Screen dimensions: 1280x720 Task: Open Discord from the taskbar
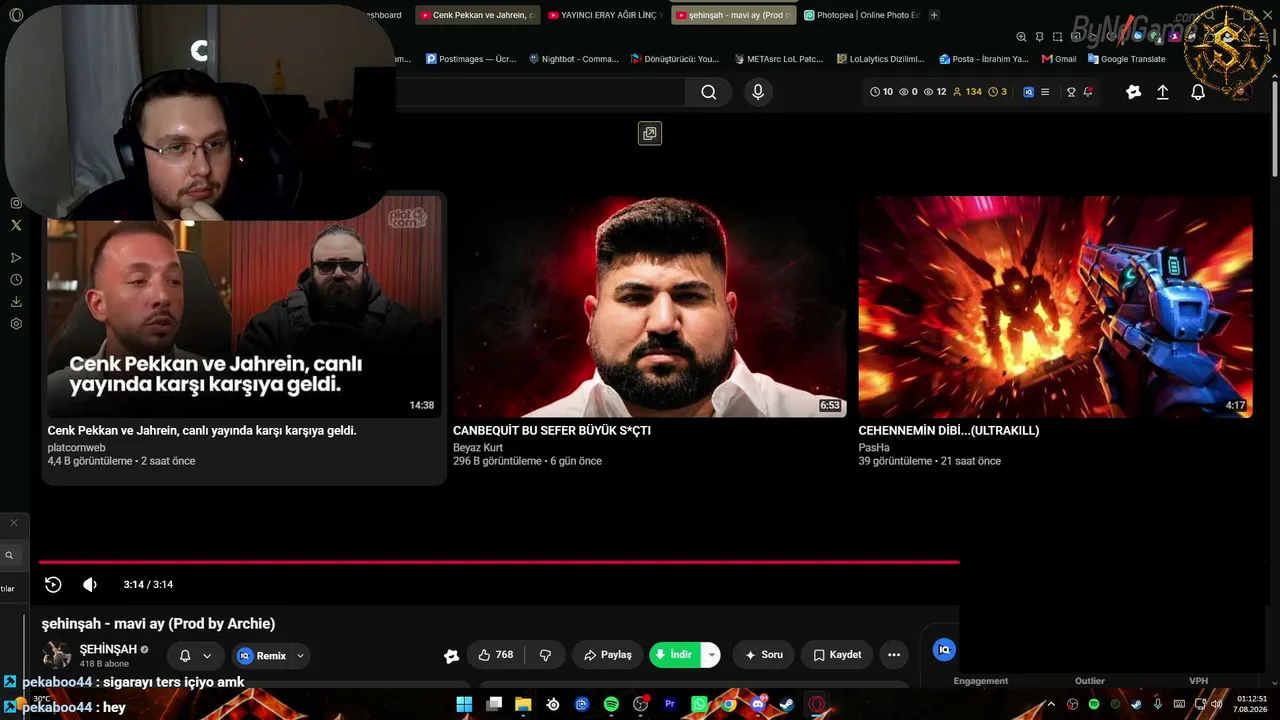coord(758,705)
